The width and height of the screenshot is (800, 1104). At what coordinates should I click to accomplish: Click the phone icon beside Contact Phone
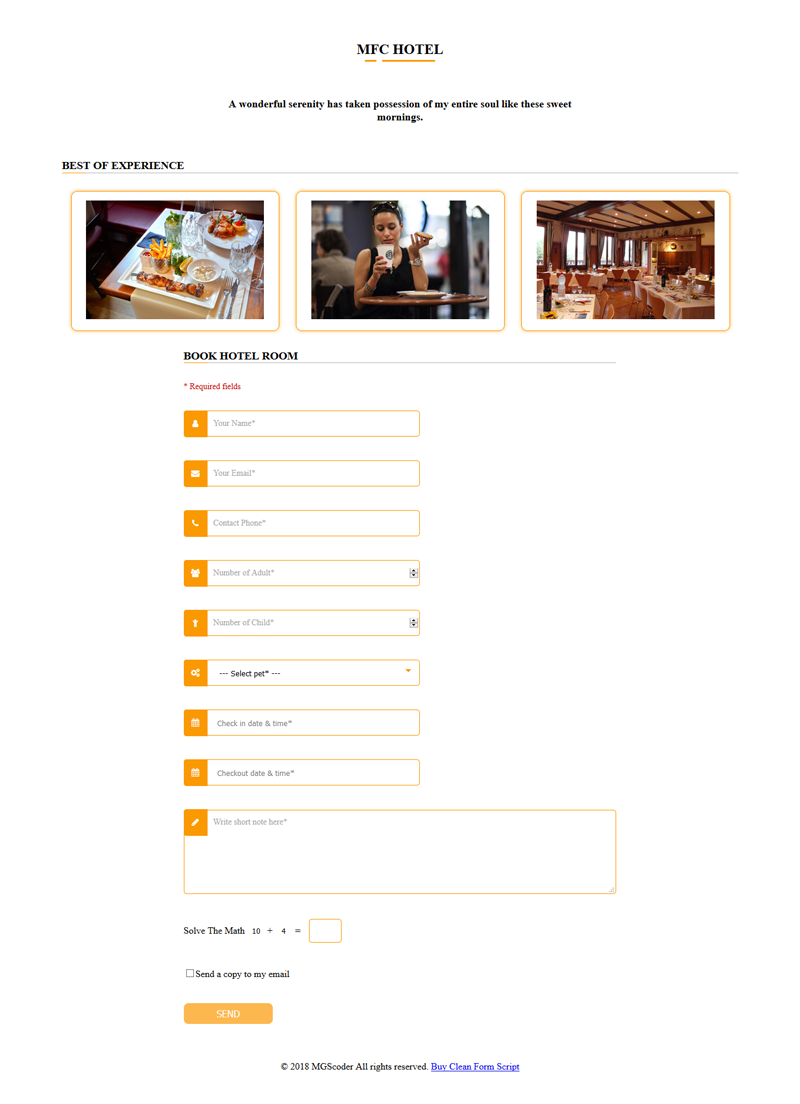tap(195, 524)
